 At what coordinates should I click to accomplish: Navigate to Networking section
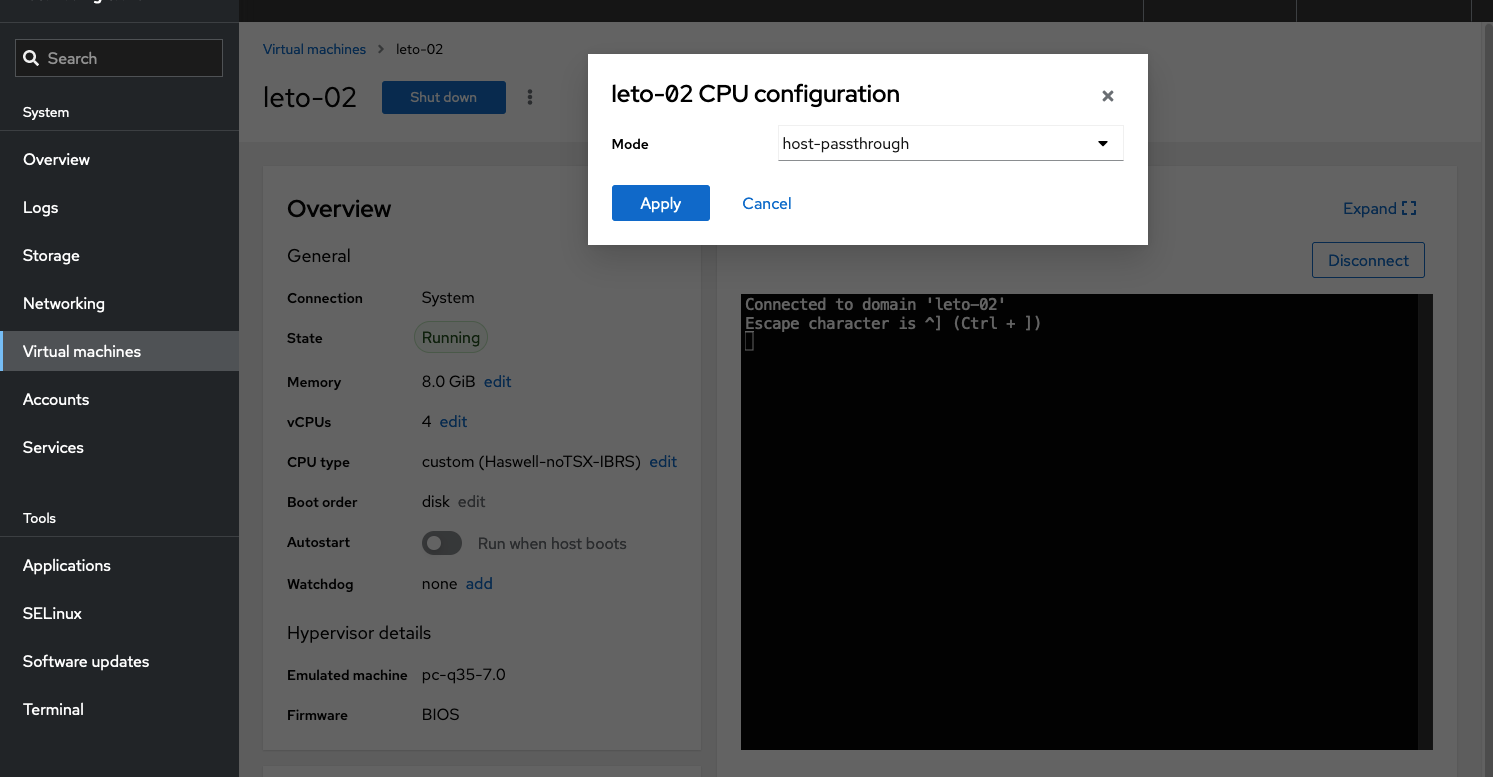coord(64,304)
